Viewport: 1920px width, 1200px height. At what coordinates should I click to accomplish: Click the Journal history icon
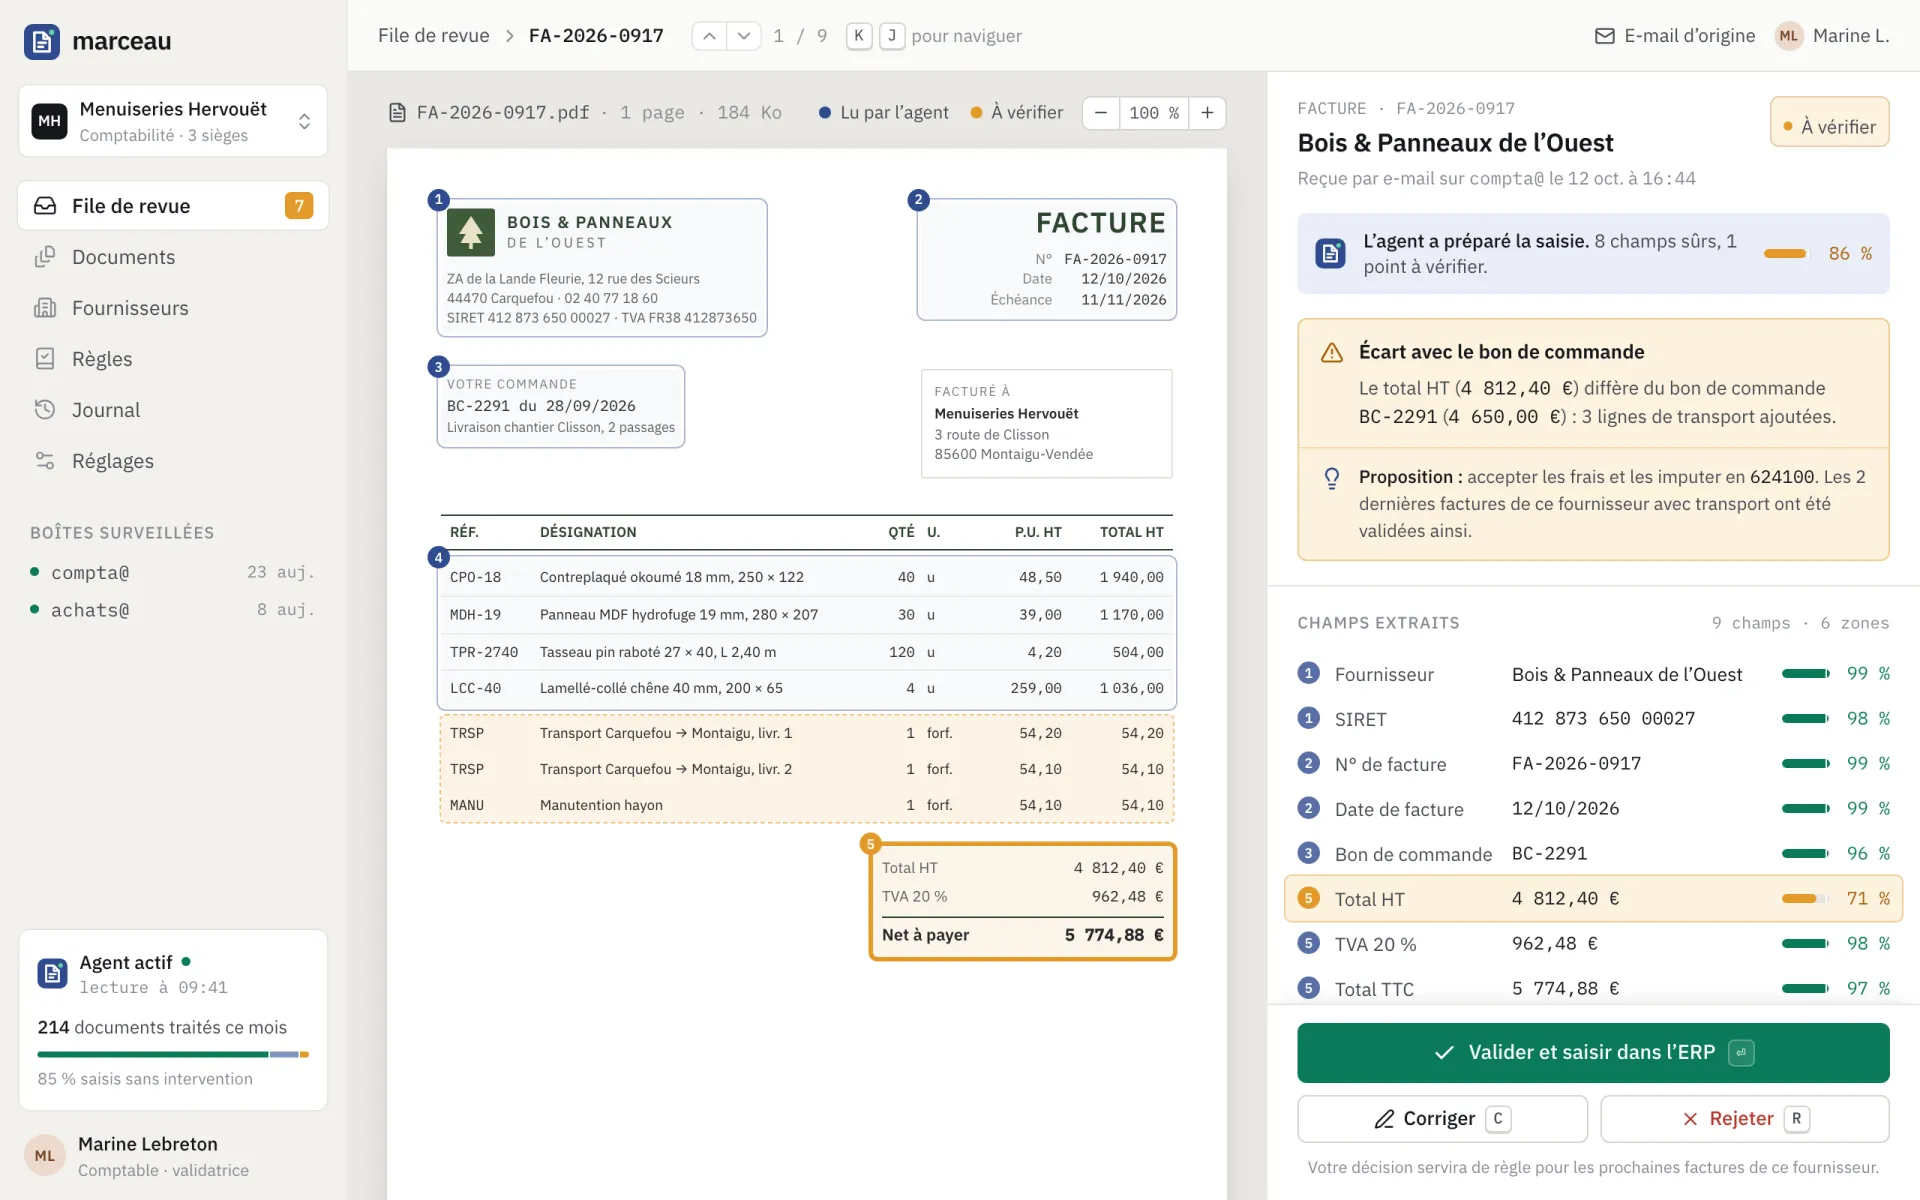(x=45, y=410)
